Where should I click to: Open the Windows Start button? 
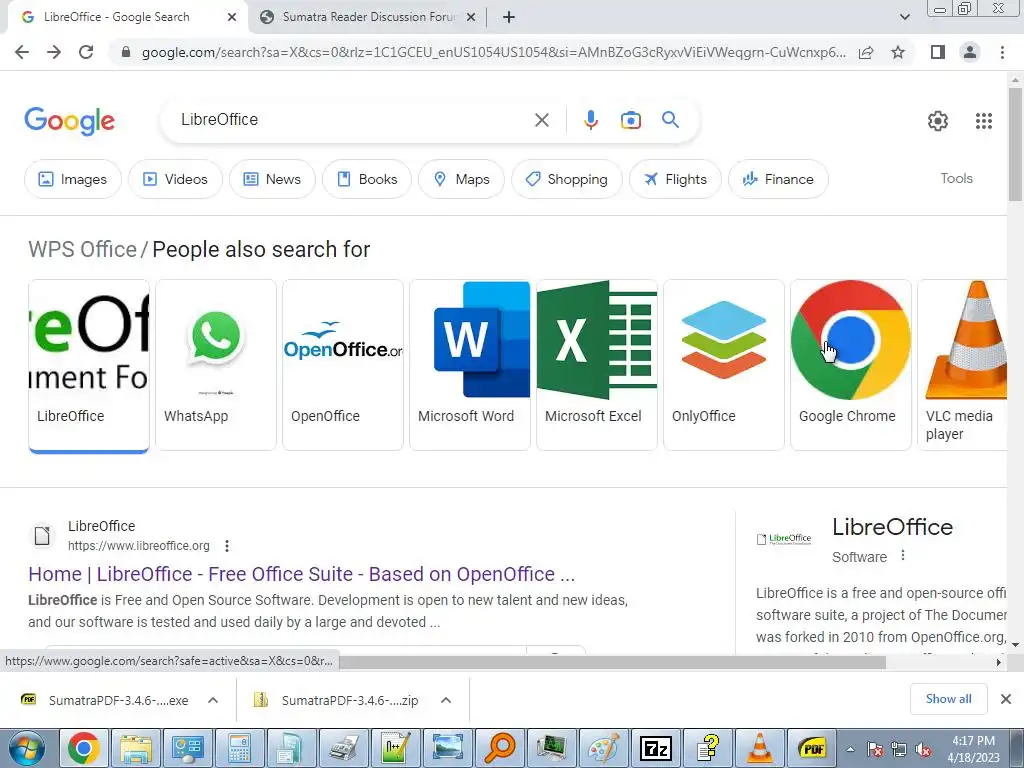[x=26, y=748]
